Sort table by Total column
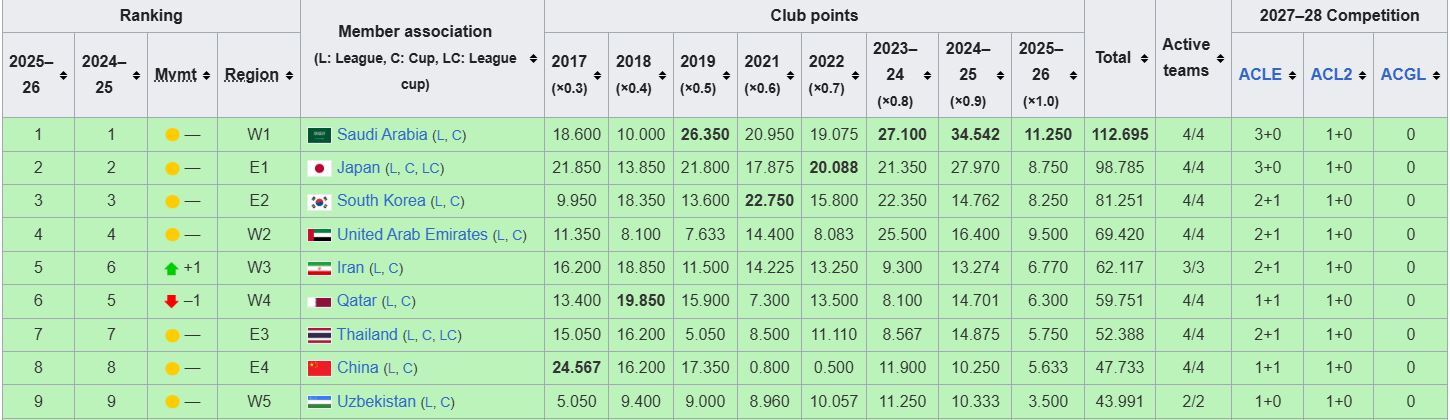Viewport: 1450px width, 420px height. (1120, 58)
